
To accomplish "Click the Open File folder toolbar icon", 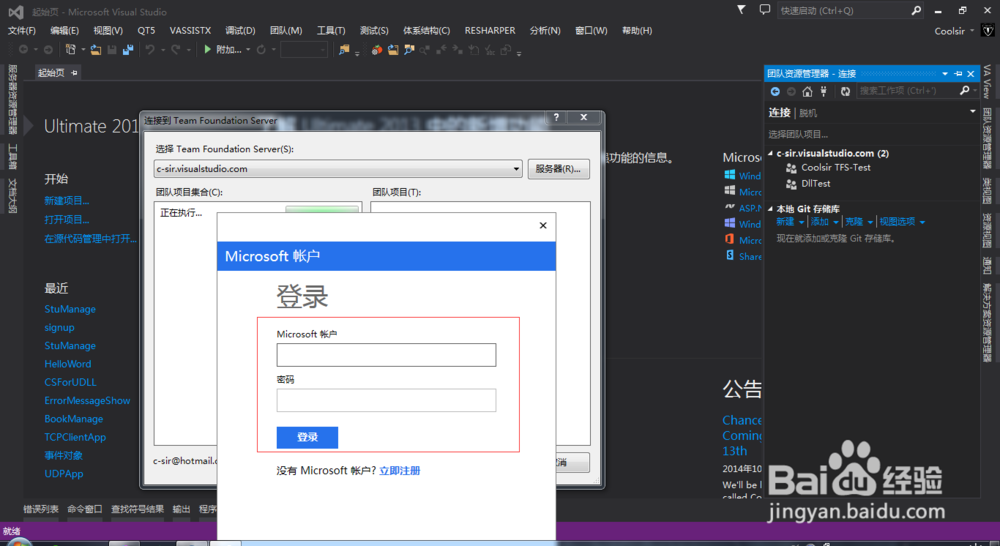I will 96,49.
